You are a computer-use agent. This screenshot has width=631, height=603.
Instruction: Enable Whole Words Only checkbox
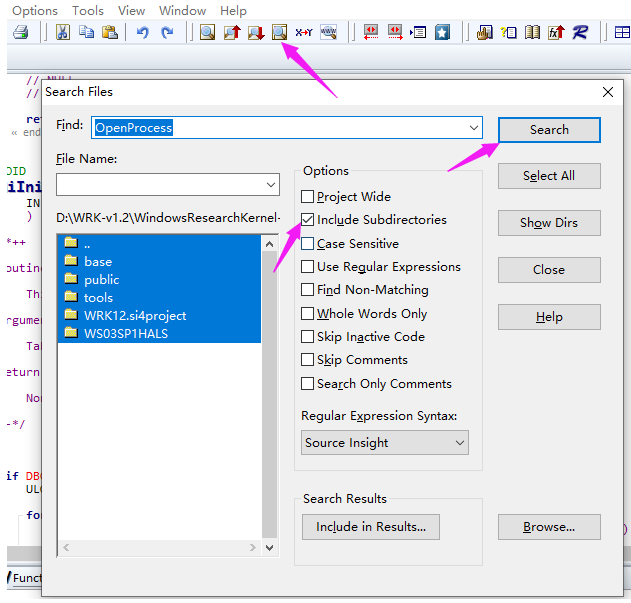307,314
